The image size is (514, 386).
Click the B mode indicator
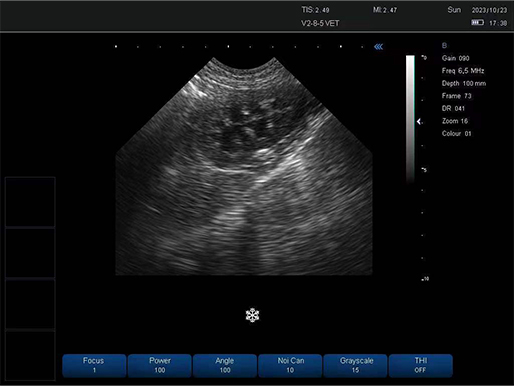[x=444, y=45]
